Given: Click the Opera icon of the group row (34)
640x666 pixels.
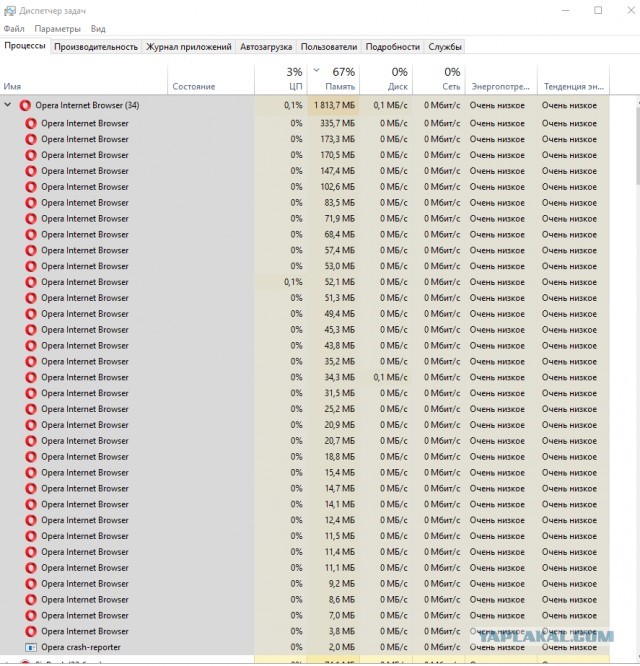Looking at the screenshot, I should [25, 105].
